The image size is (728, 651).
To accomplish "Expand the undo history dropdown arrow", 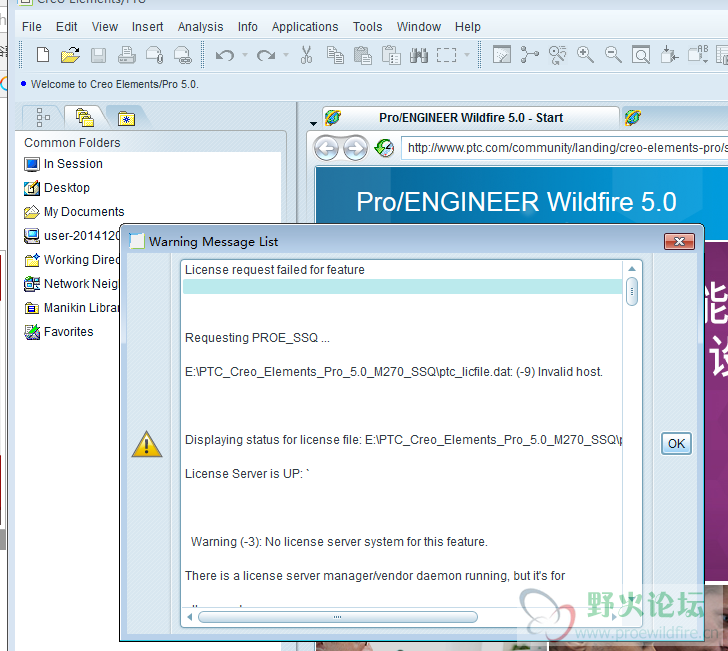I will click(x=245, y=55).
